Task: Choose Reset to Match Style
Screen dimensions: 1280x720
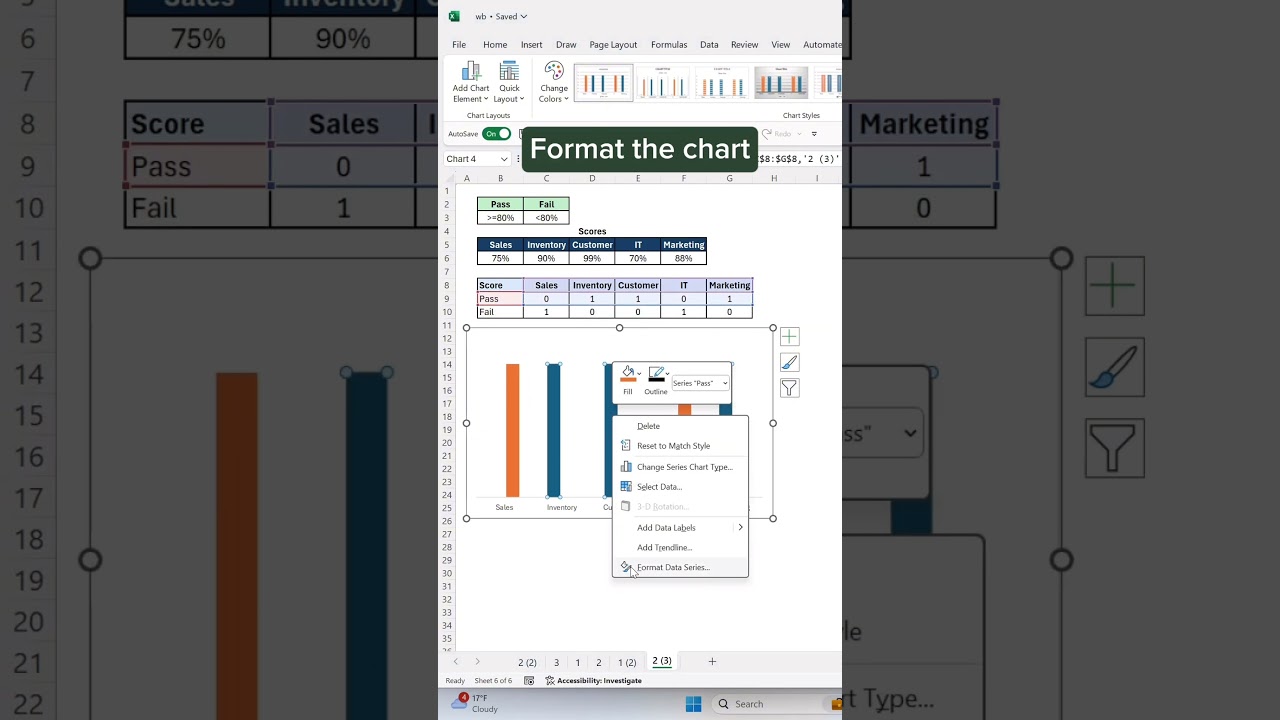Action: click(x=680, y=446)
